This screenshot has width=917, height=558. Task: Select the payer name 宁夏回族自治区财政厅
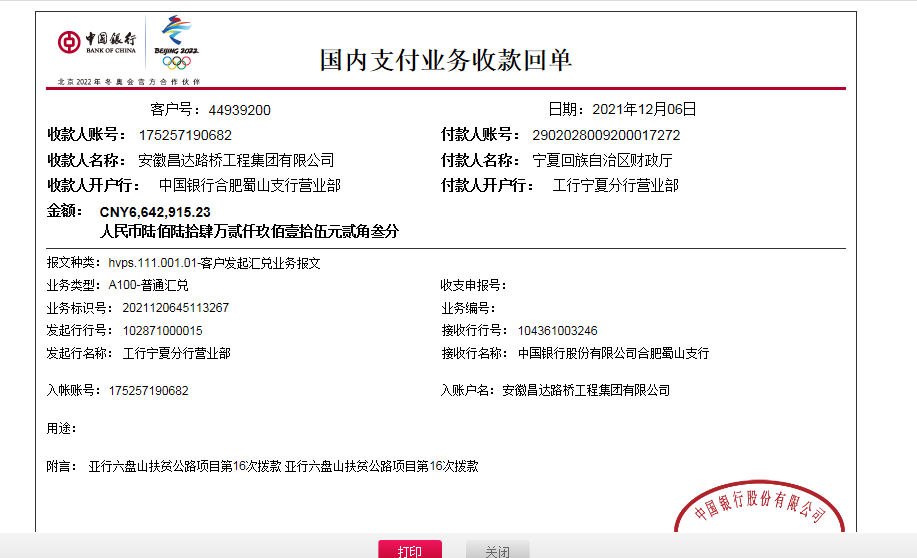(x=602, y=160)
